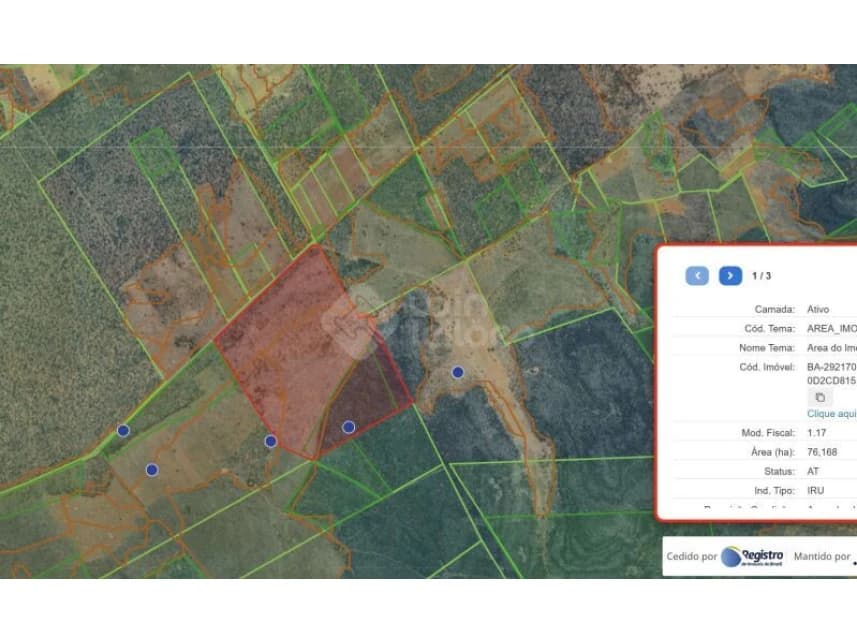Open the "Clique aqui" link
857x643 pixels.
[x=832, y=414]
